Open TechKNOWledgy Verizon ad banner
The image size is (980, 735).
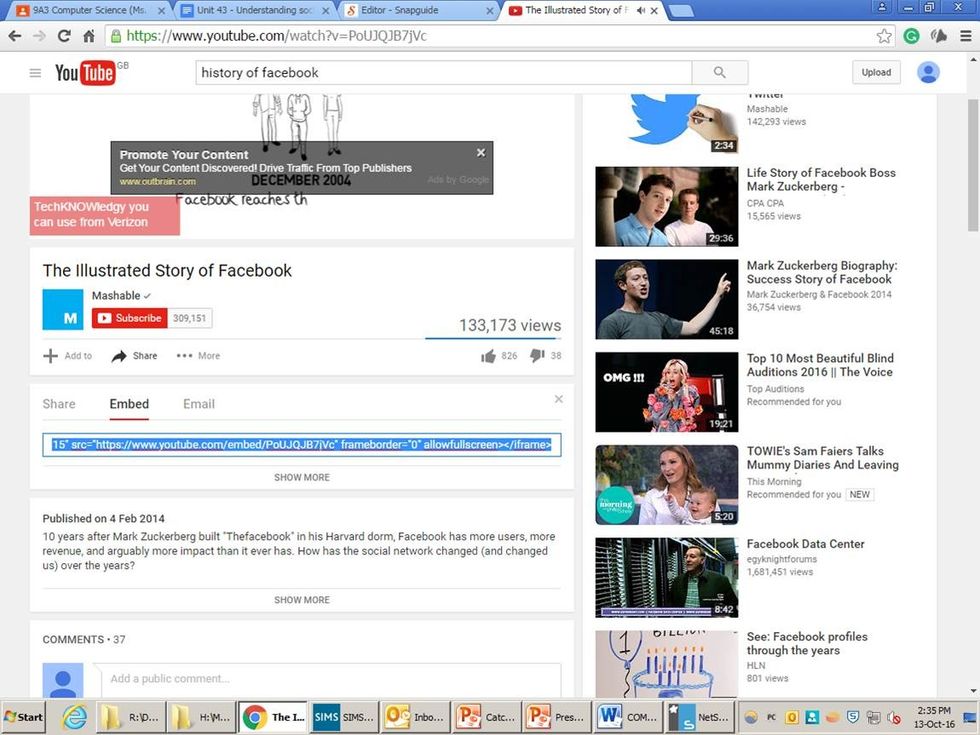pyautogui.click(x=105, y=216)
